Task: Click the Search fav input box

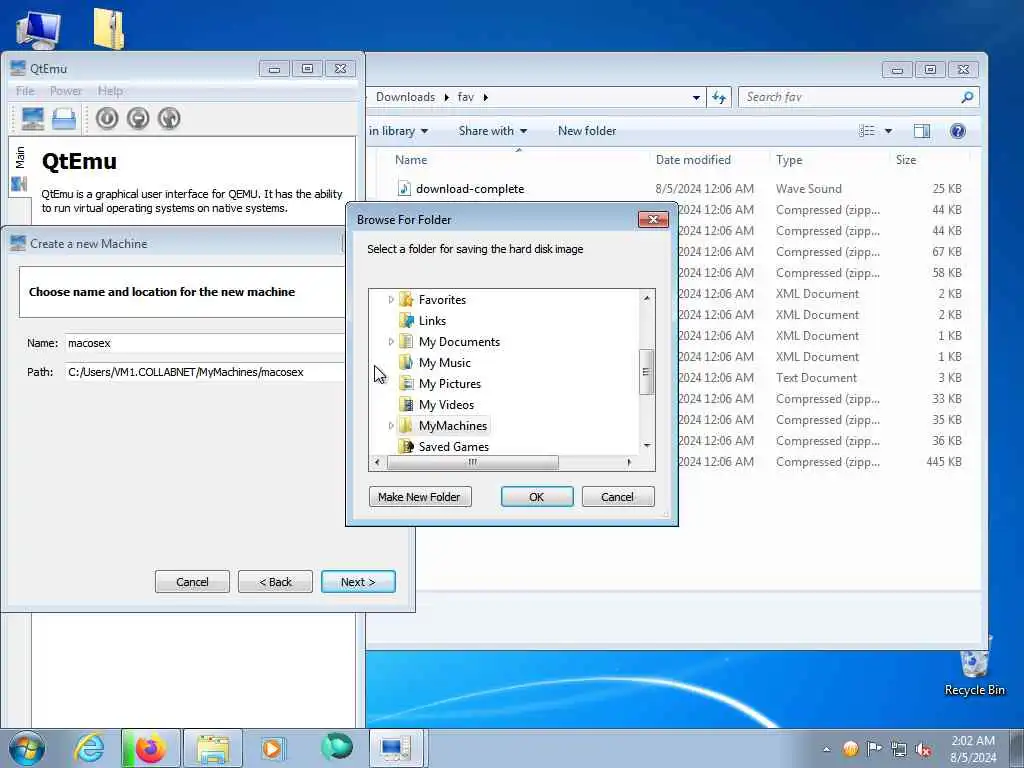Action: coord(849,97)
